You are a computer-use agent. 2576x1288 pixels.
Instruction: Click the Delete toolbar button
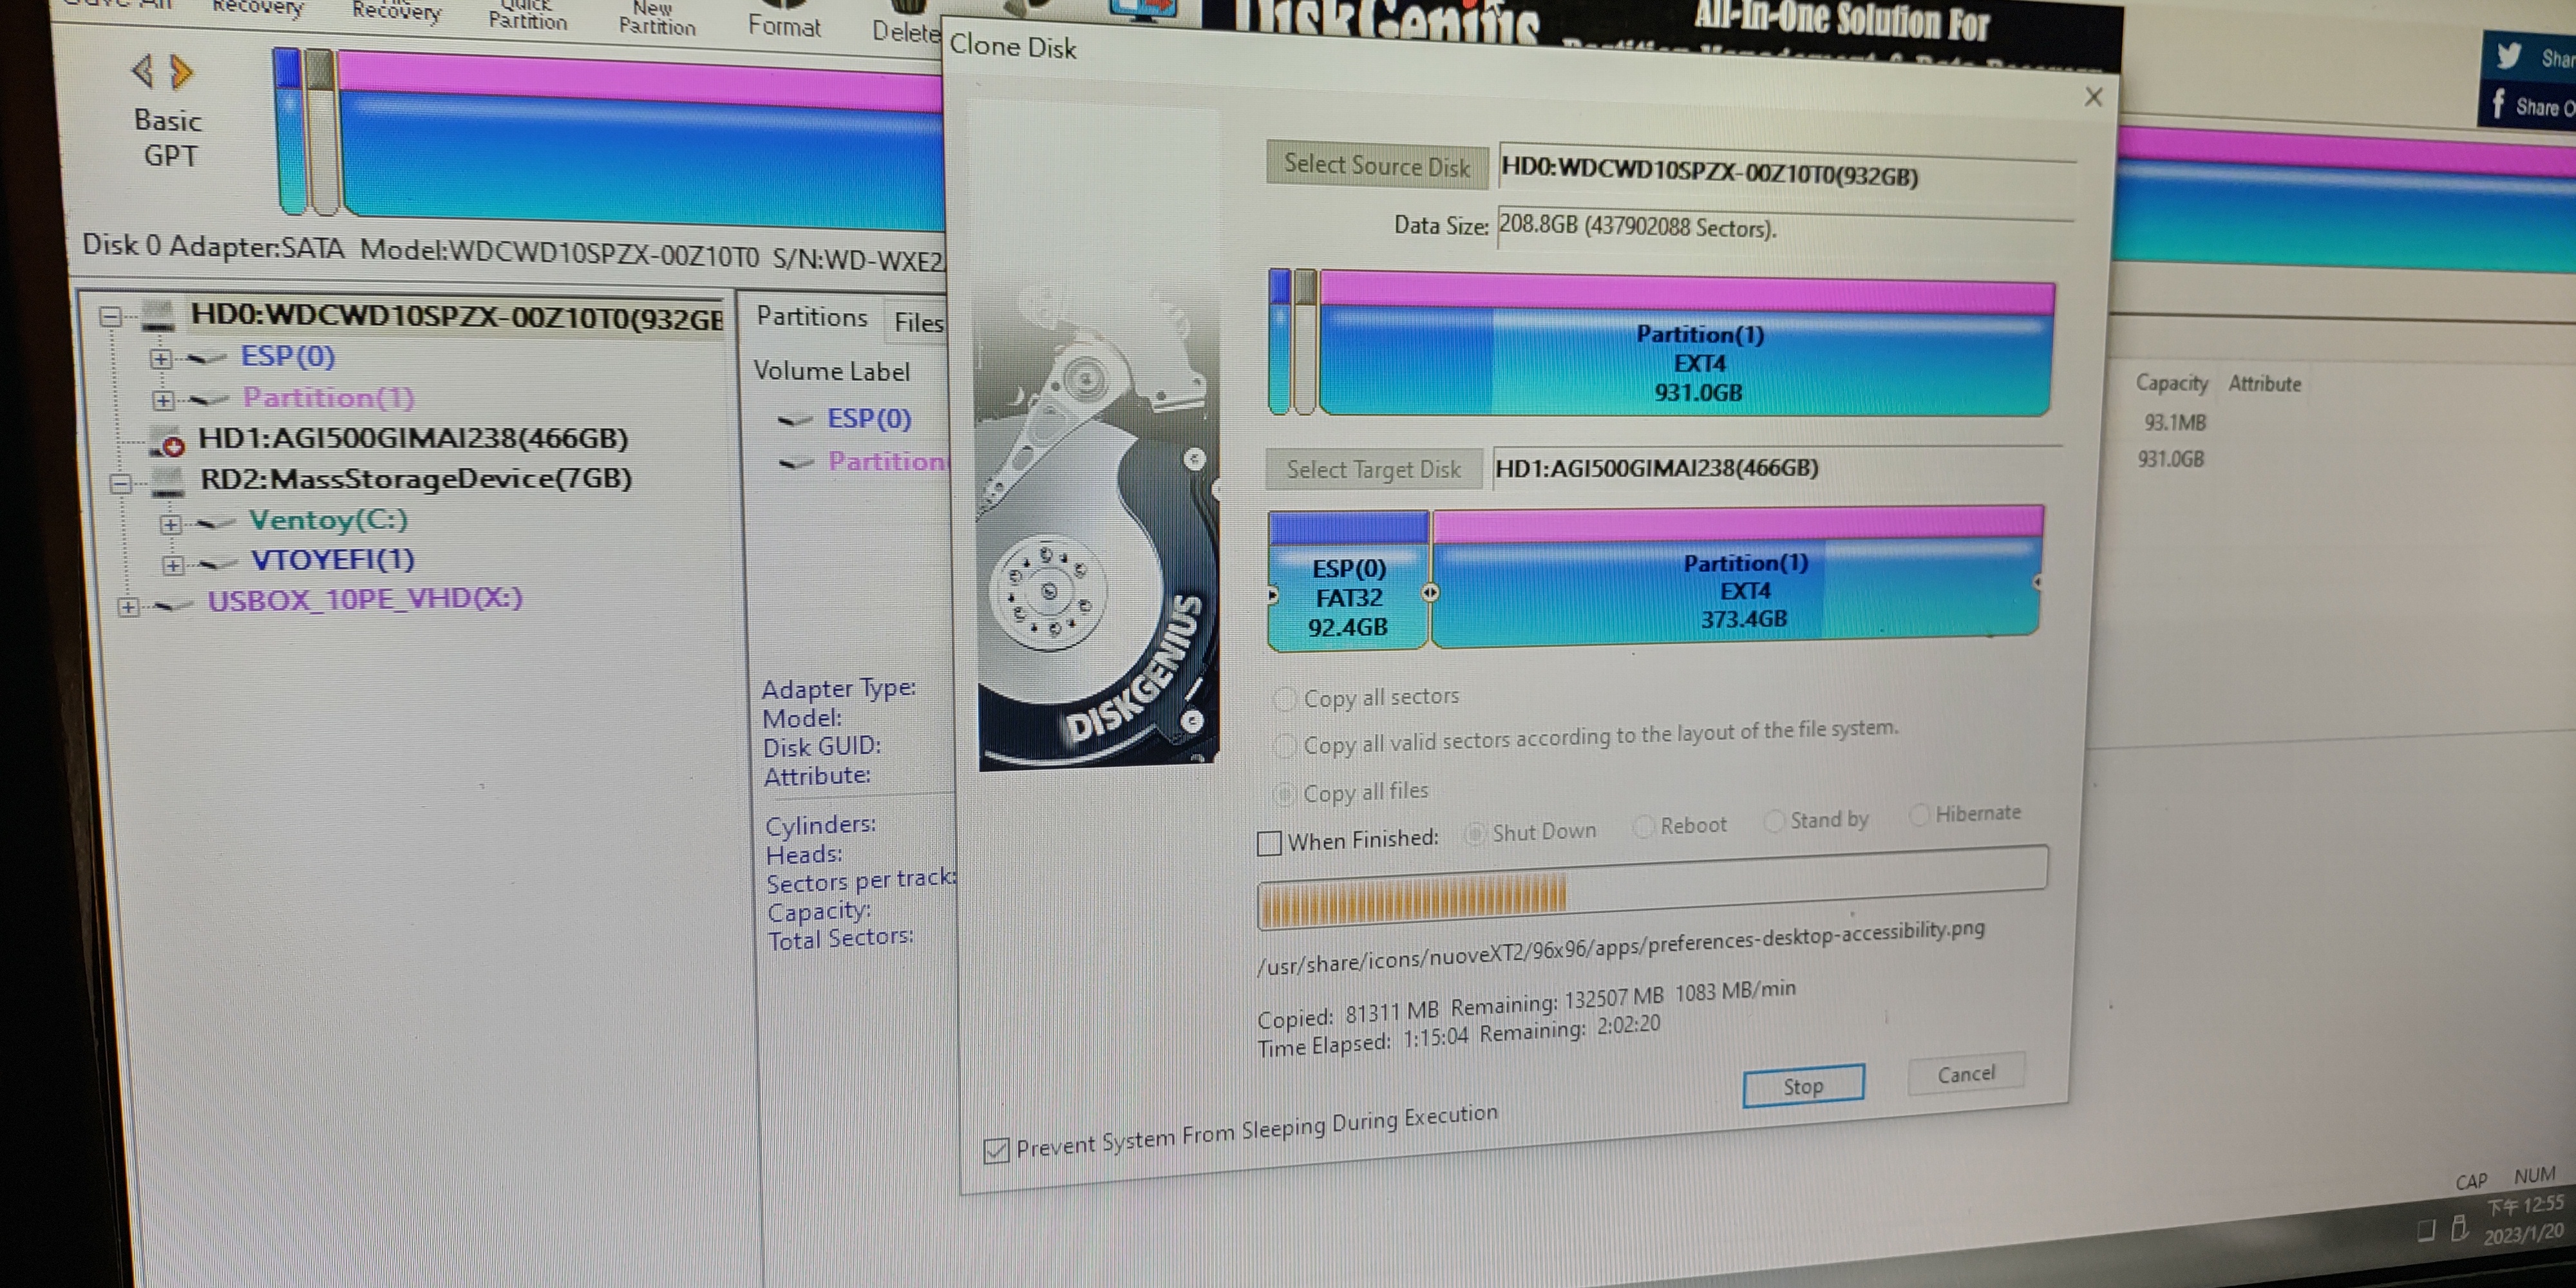[x=905, y=31]
